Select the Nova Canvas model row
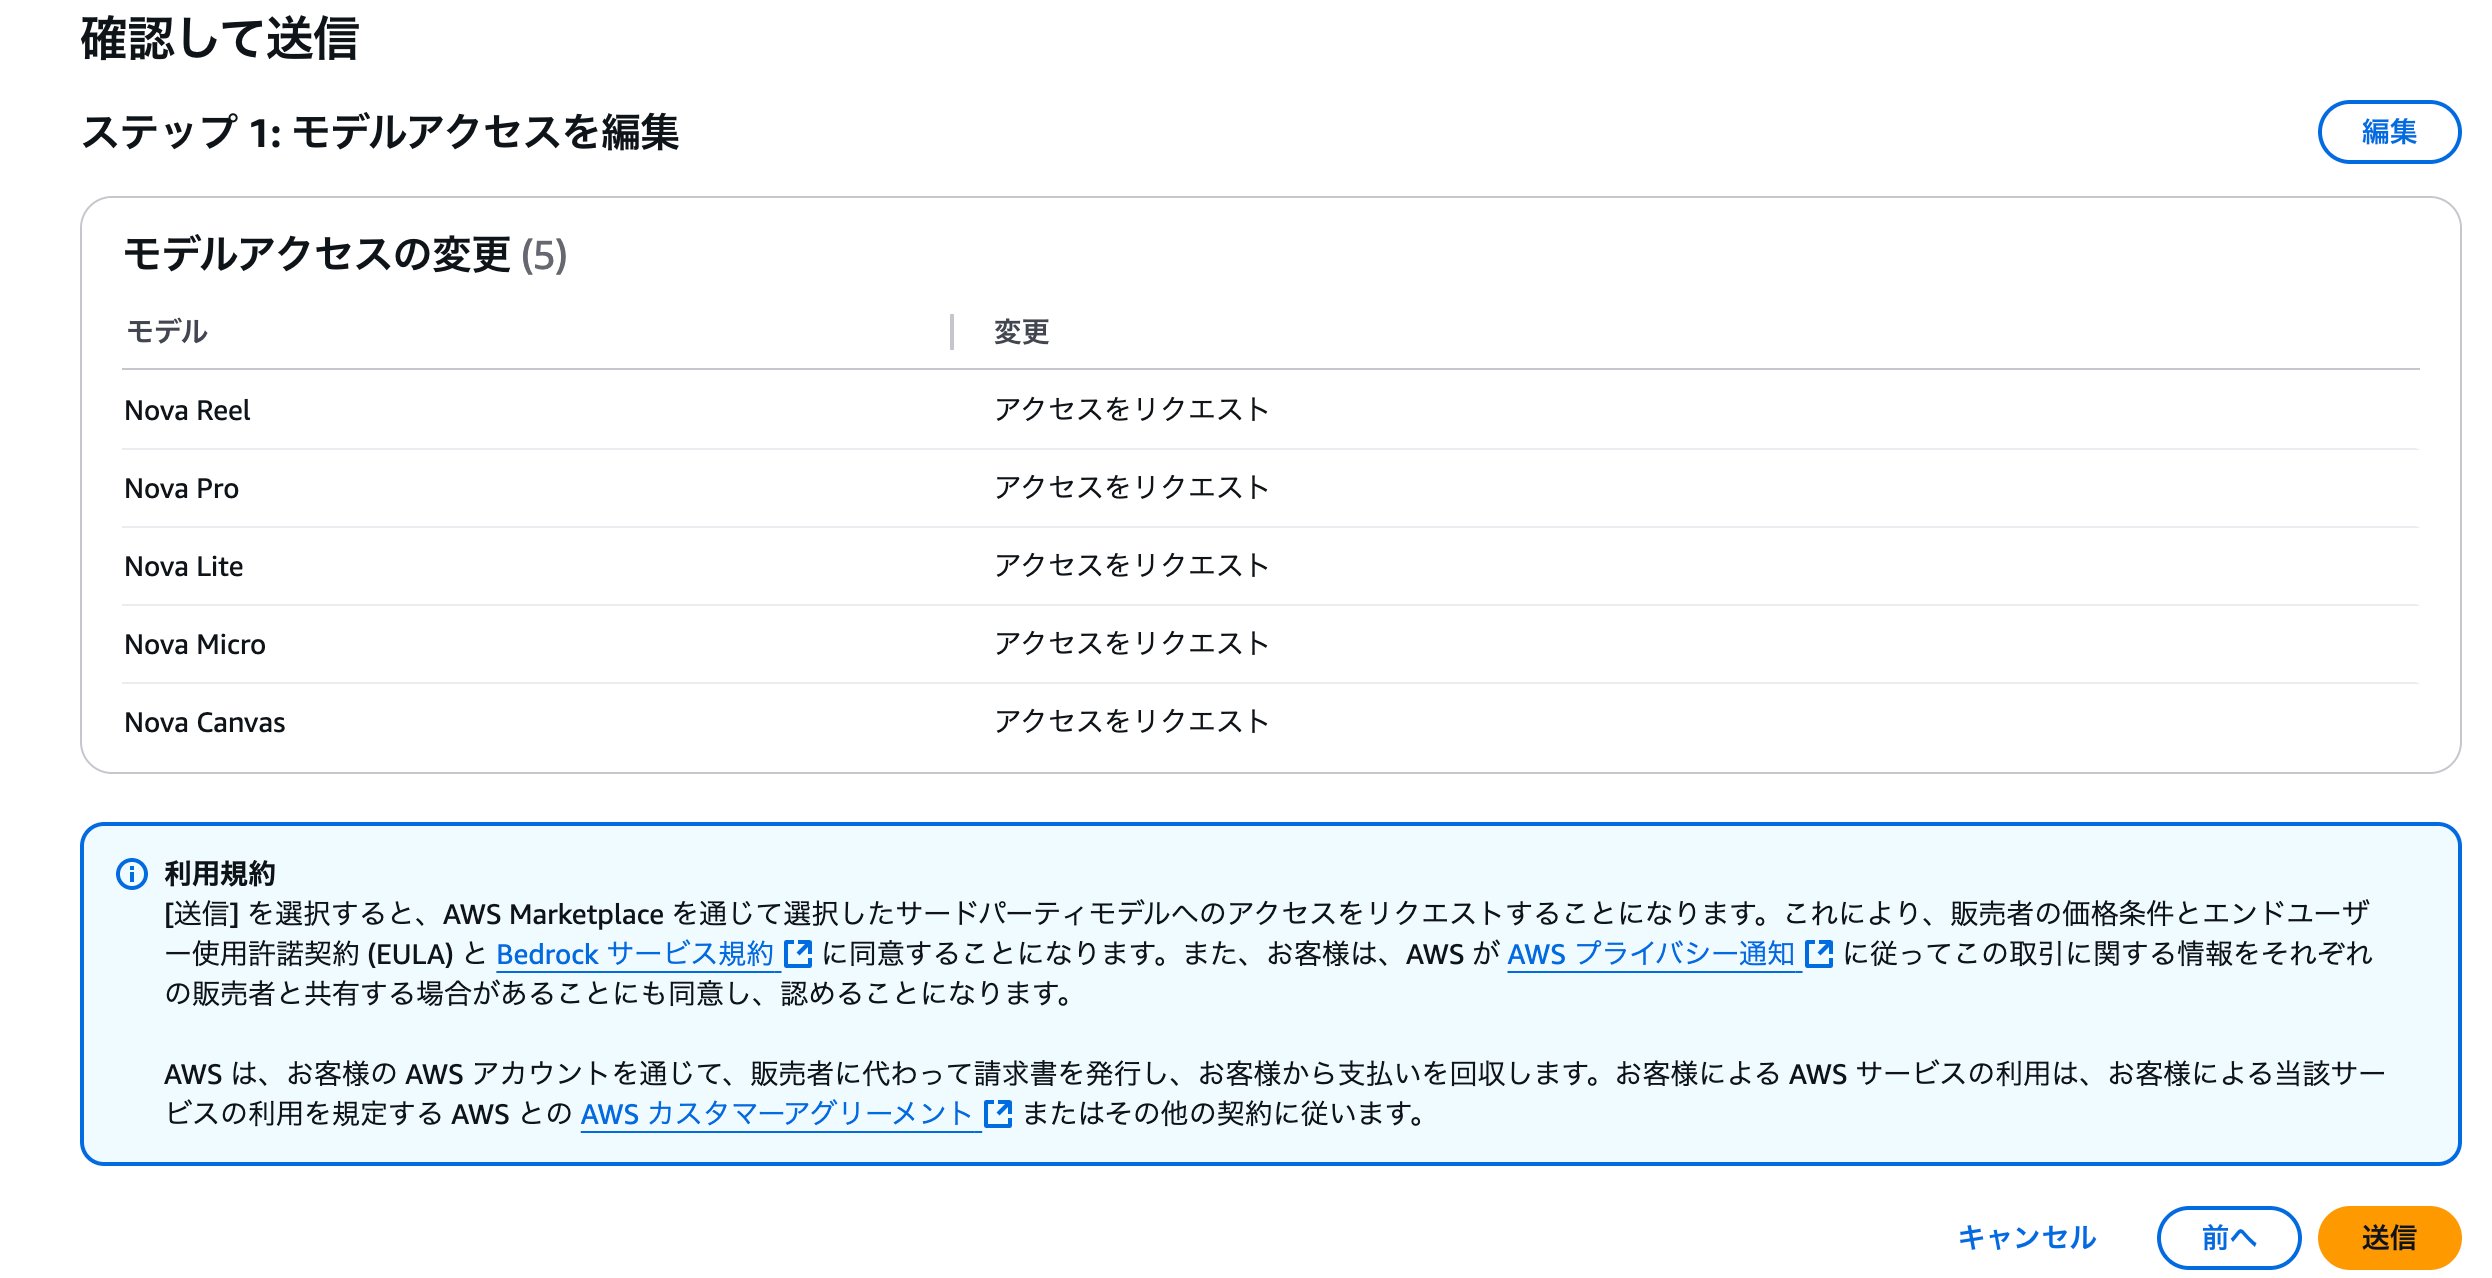The width and height of the screenshot is (2492, 1278). 1270,722
